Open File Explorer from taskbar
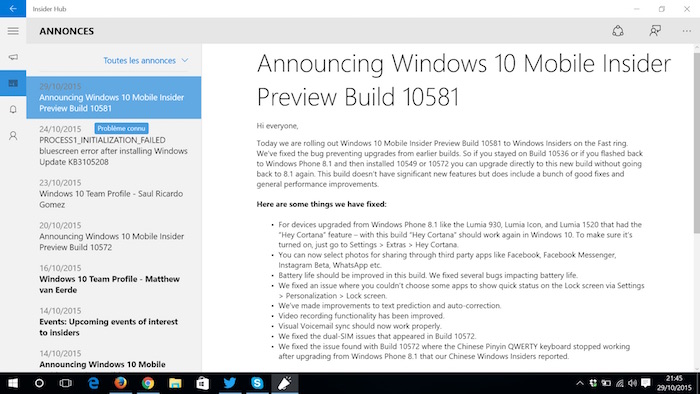700x394 pixels. (175, 383)
